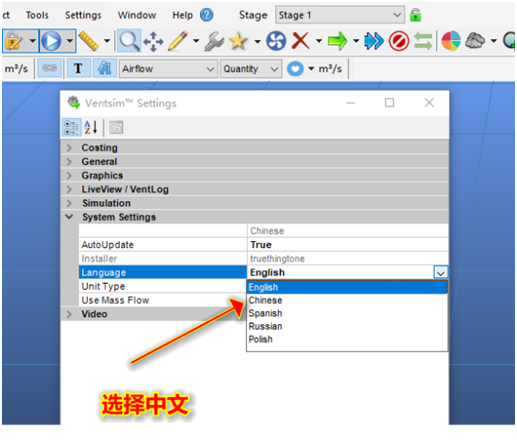Image resolution: width=517 pixels, height=445 pixels.
Task: Click the four-arrow move tool icon
Action: (x=153, y=41)
